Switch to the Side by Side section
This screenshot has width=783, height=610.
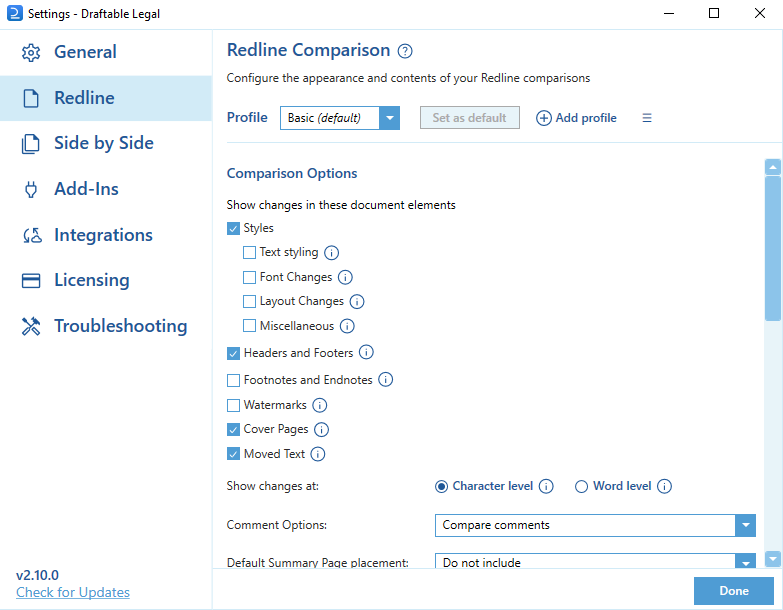coord(106,143)
